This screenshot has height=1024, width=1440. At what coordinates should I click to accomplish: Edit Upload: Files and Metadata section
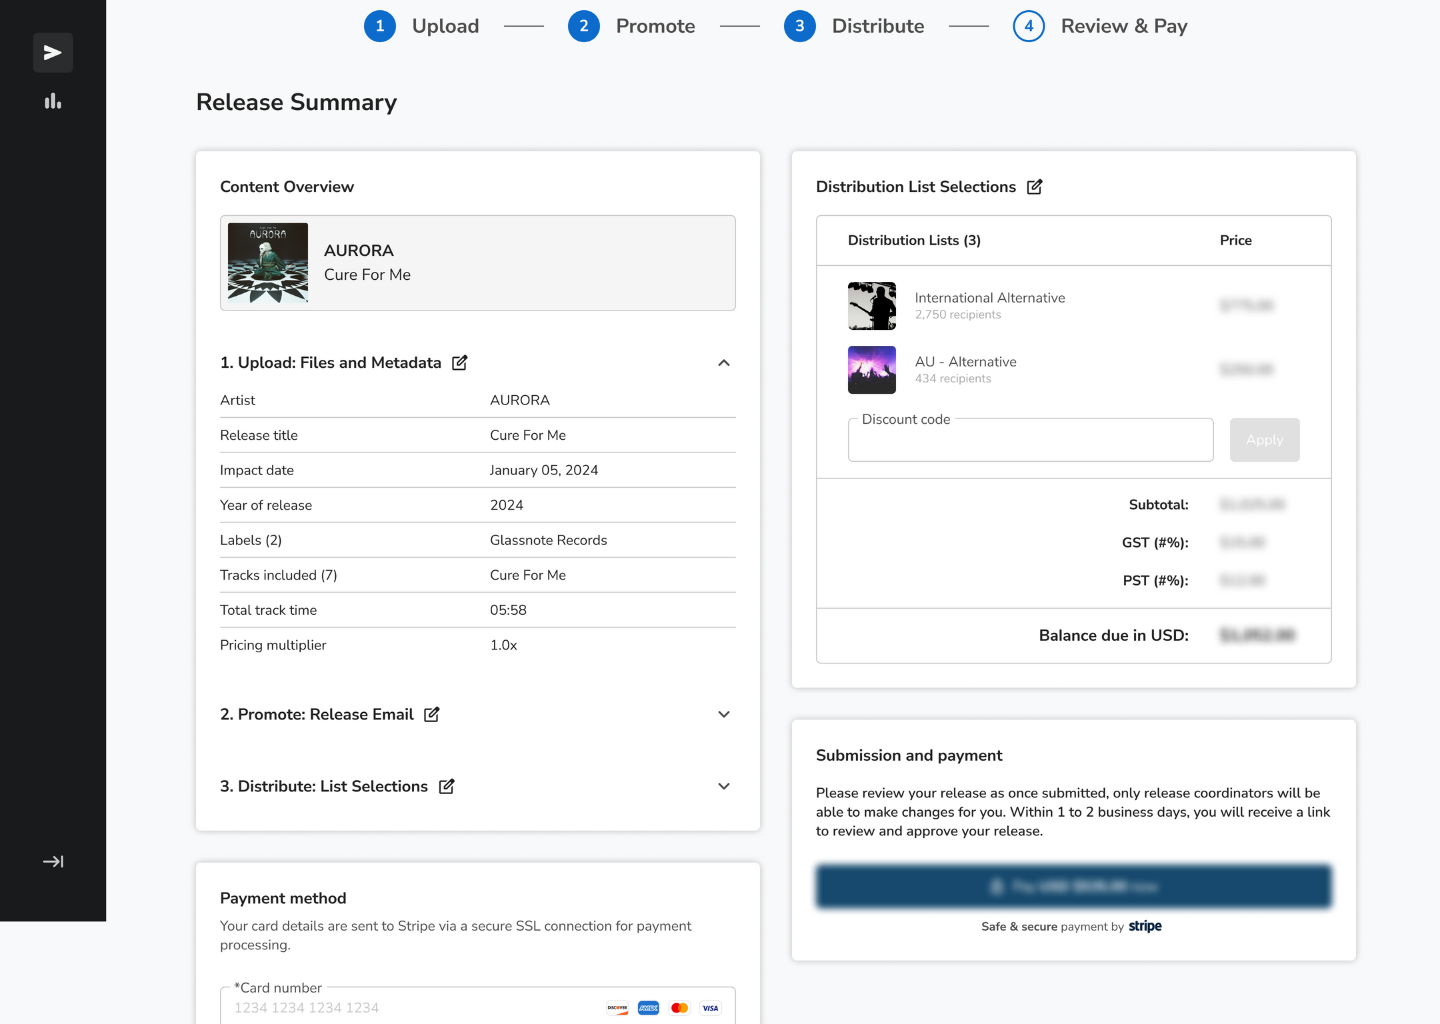pyautogui.click(x=460, y=363)
